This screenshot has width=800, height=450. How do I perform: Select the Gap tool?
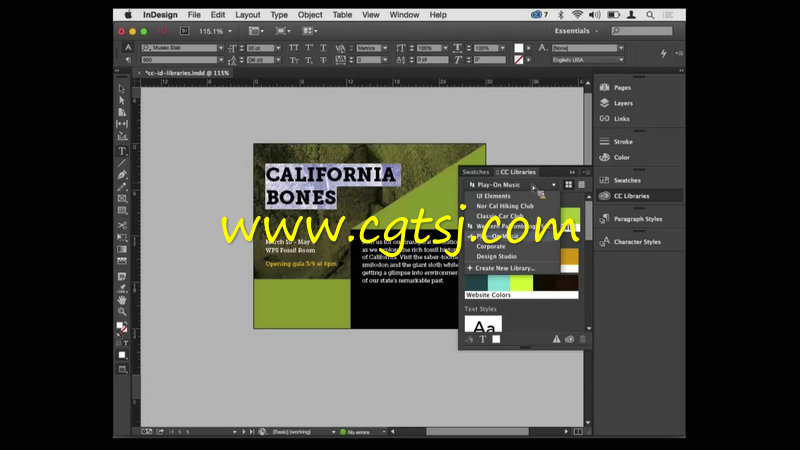[x=121, y=124]
